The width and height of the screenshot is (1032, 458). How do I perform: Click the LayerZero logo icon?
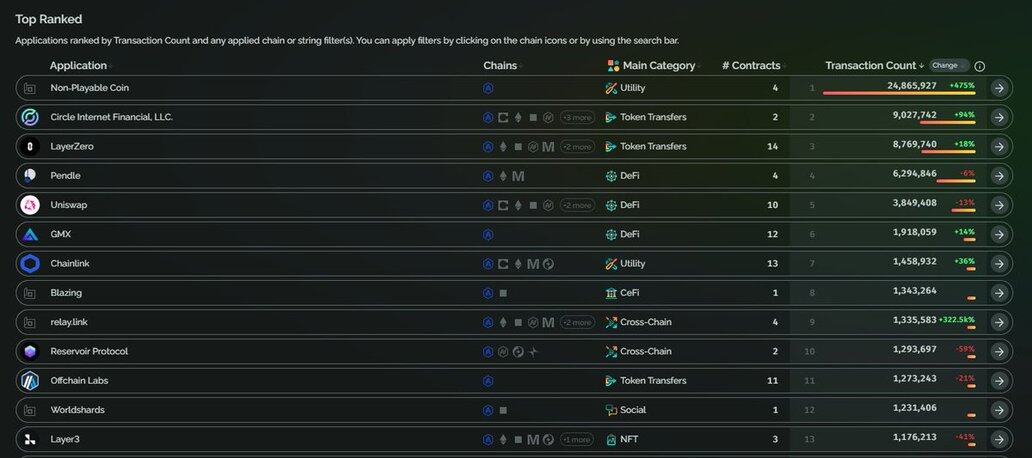30,147
